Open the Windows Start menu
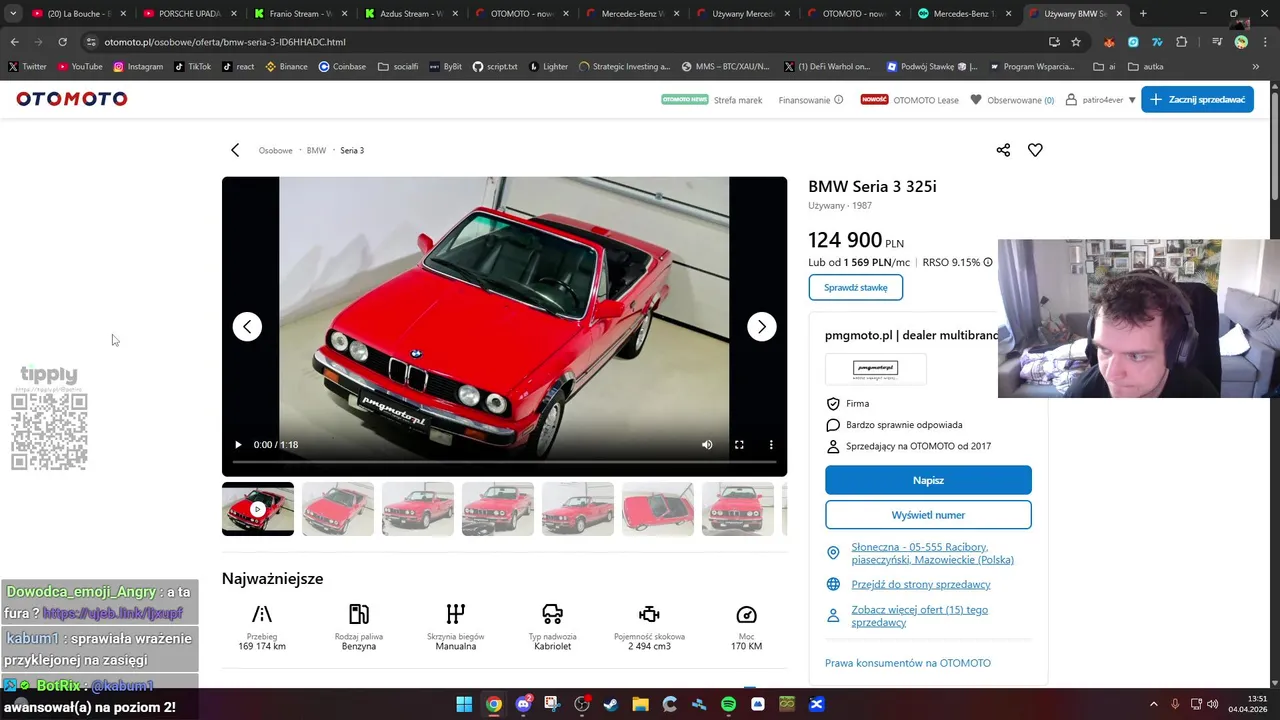Screen dimensions: 1280x720 [464, 704]
